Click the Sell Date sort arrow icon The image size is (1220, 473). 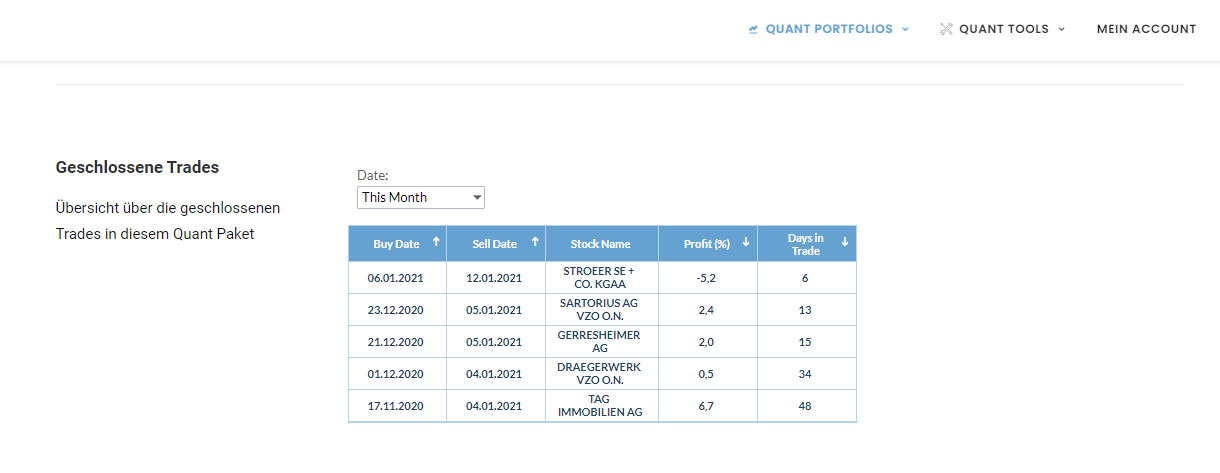pos(535,241)
